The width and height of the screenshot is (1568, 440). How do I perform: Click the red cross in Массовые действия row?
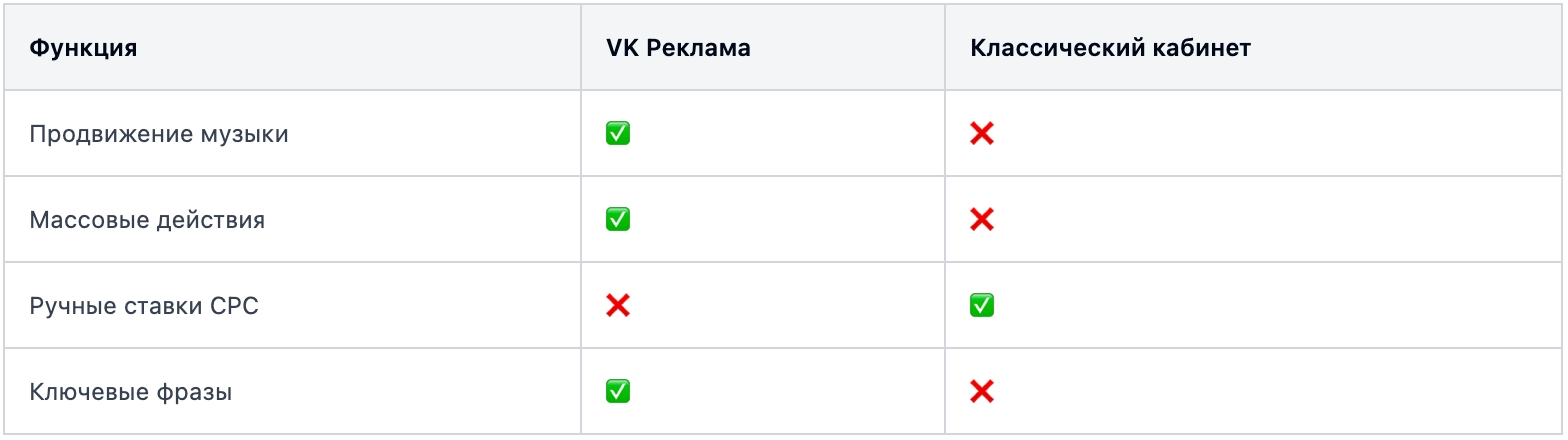pyautogui.click(x=982, y=220)
